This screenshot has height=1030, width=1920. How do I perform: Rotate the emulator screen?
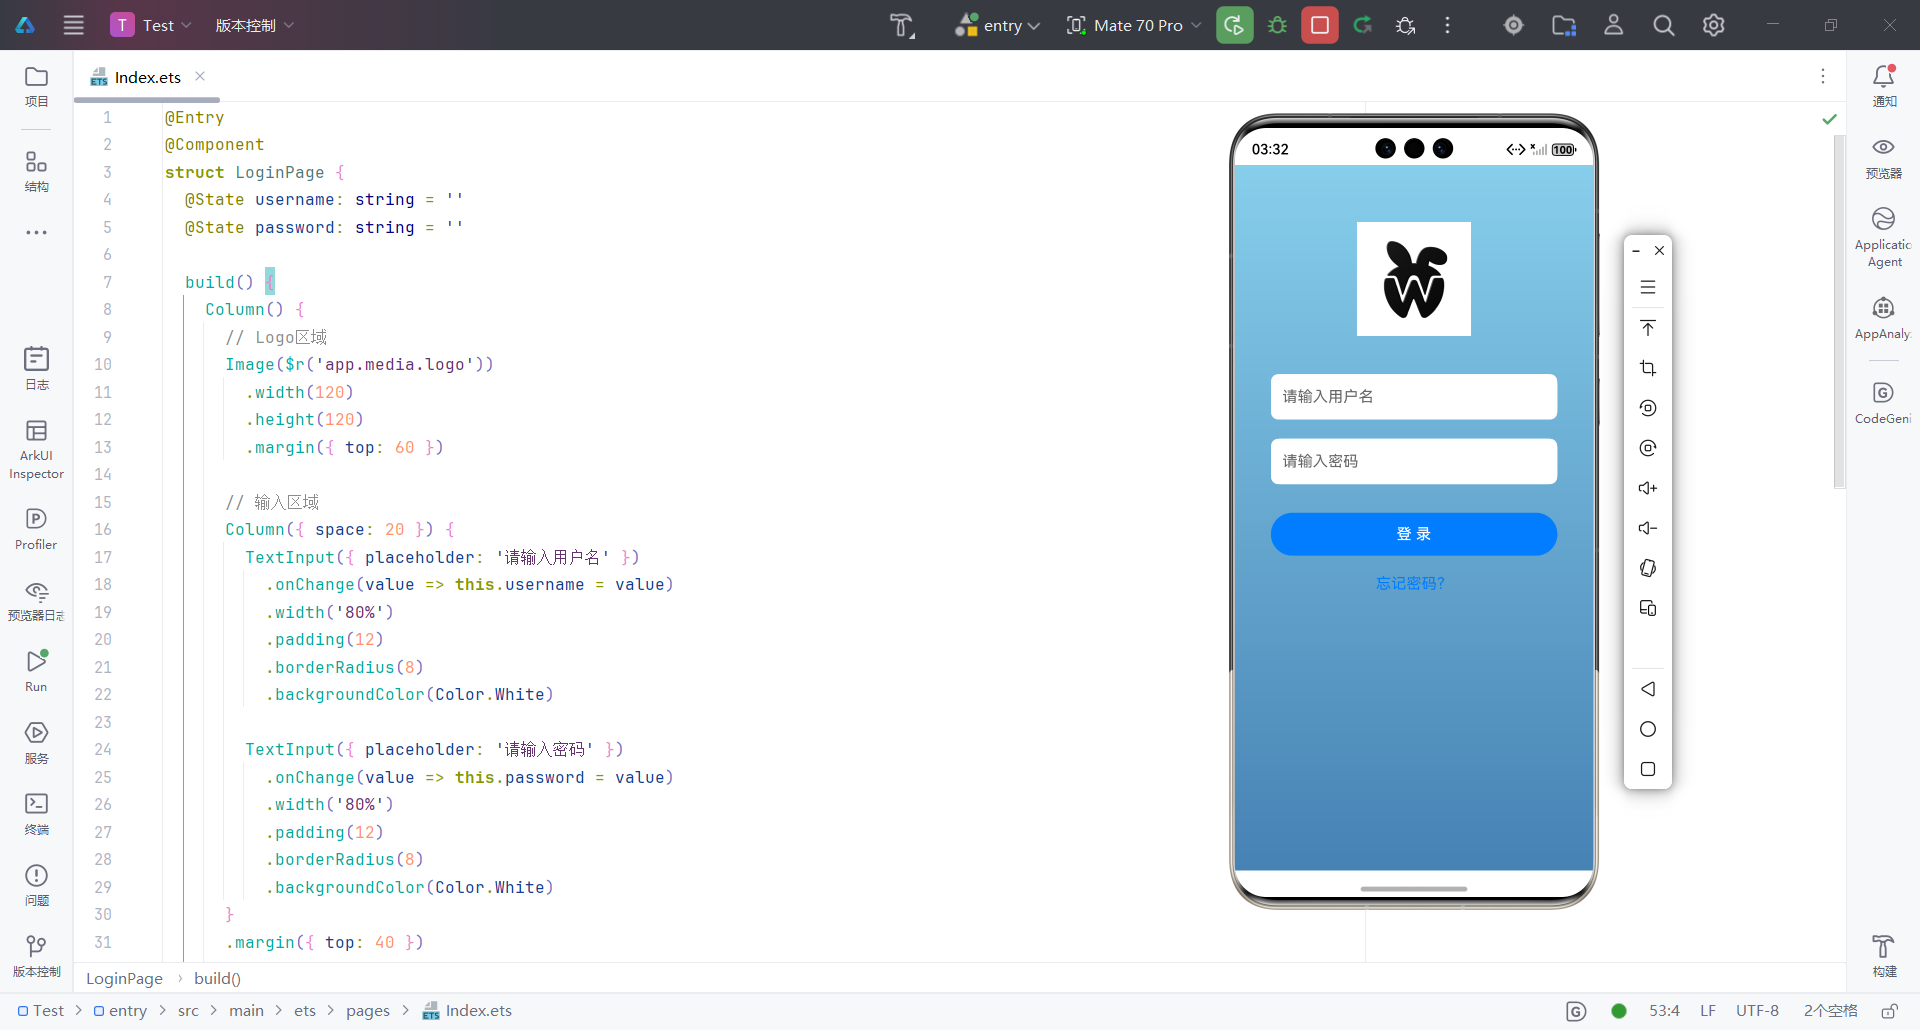[x=1648, y=568]
